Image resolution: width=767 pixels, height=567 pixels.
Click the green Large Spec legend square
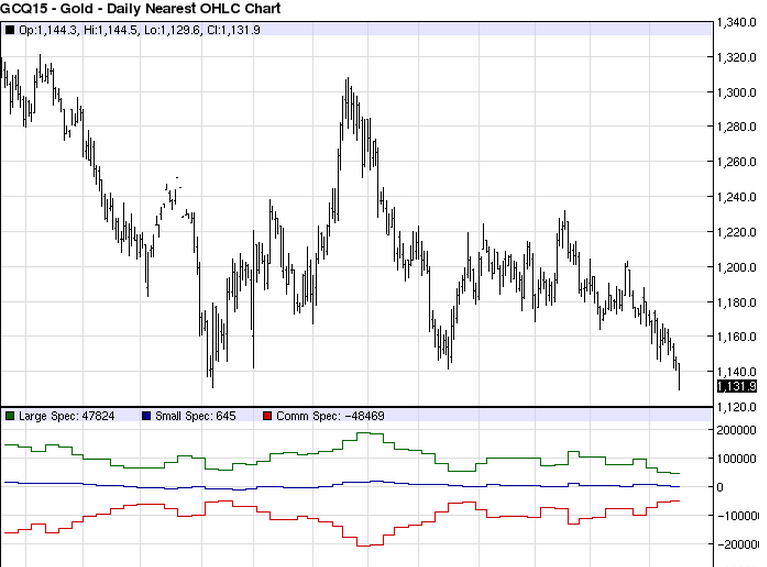click(x=9, y=416)
